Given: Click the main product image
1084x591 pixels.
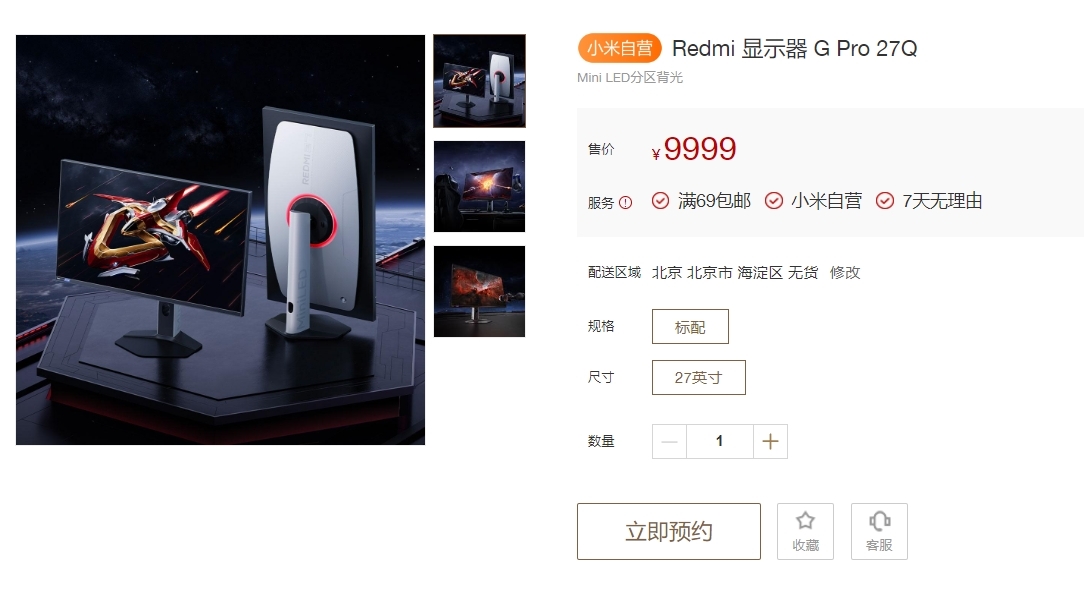Looking at the screenshot, I should [221, 240].
